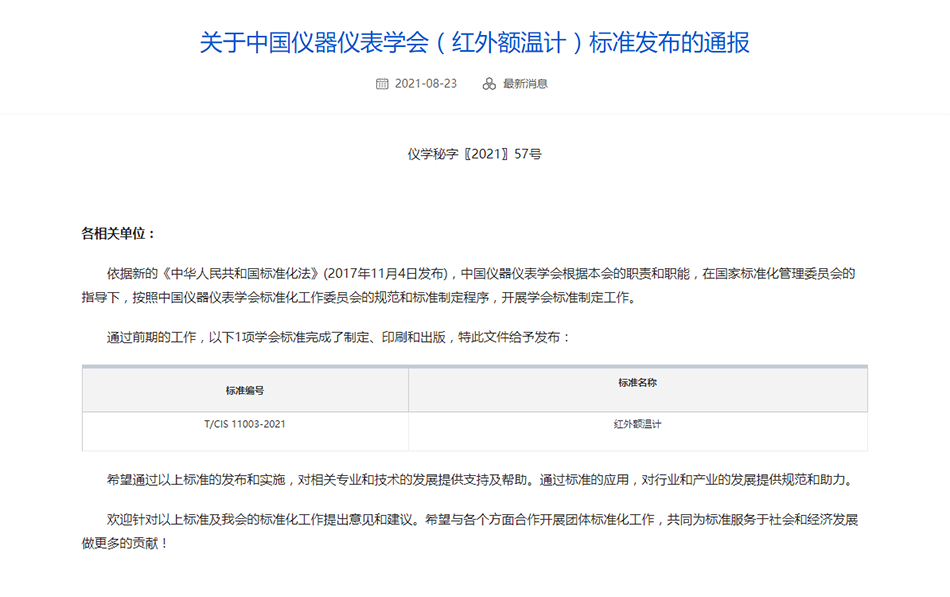Click document number 仪学秘字〖2021〗57号
The image size is (950, 597).
coord(474,154)
